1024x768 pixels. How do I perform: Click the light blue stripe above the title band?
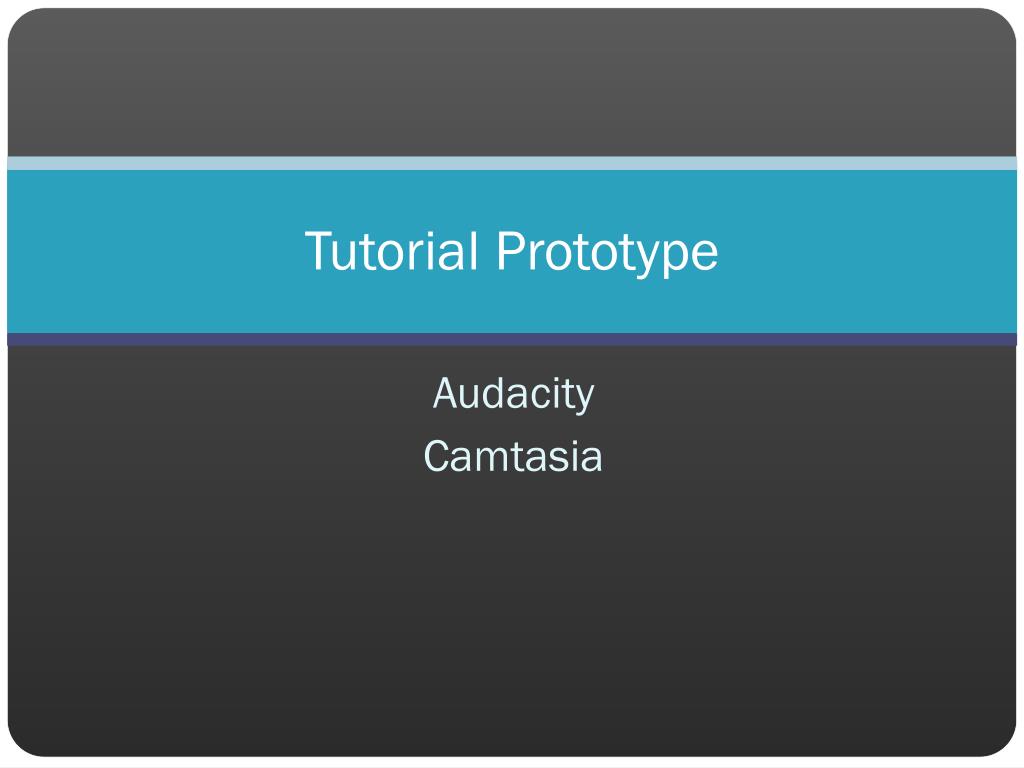[512, 163]
